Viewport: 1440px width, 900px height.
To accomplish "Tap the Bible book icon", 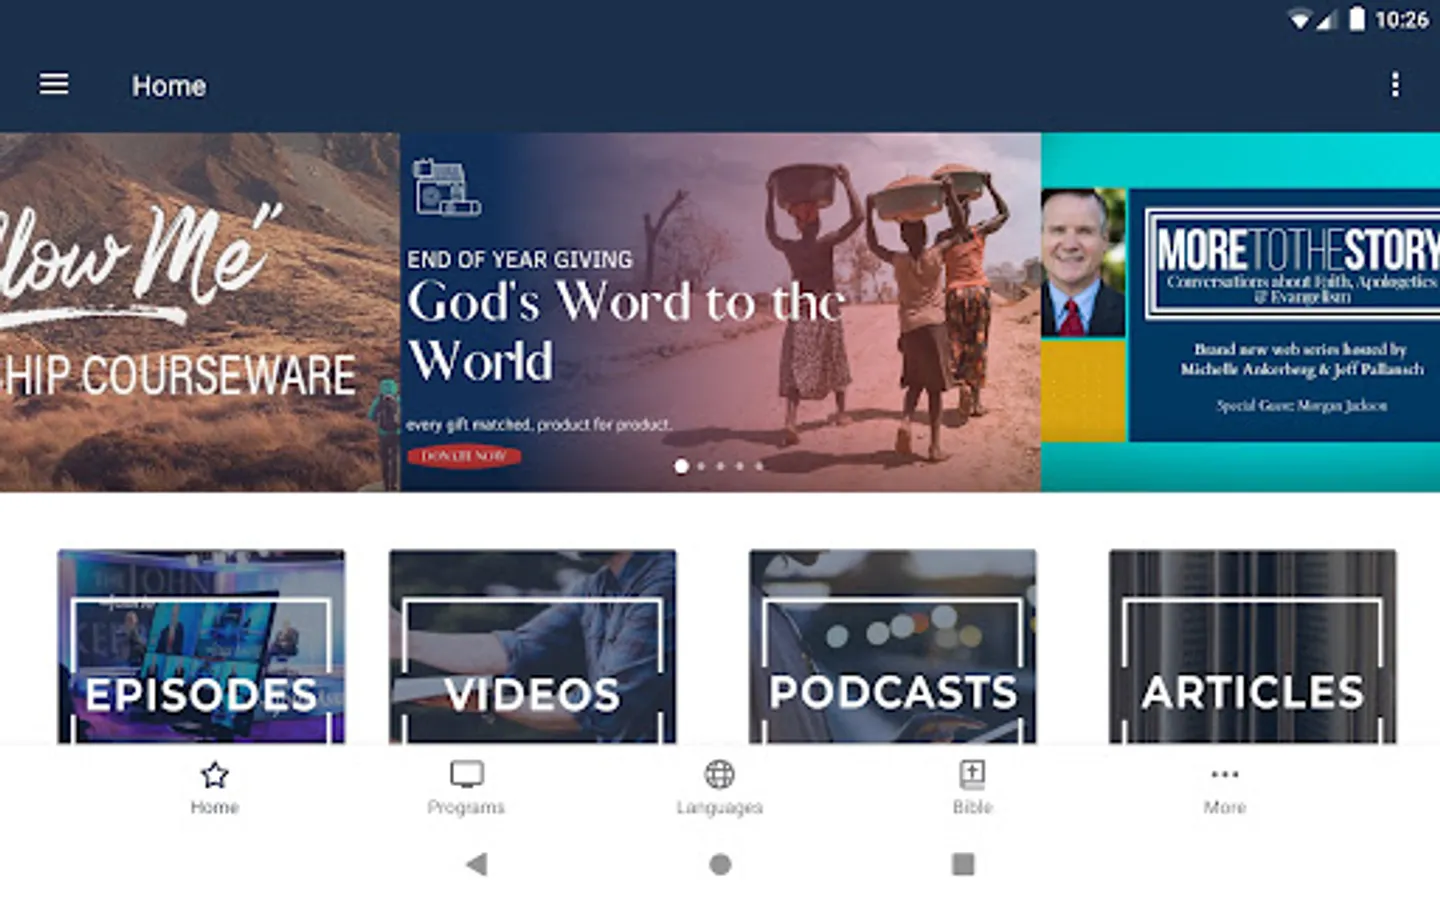I will [972, 774].
